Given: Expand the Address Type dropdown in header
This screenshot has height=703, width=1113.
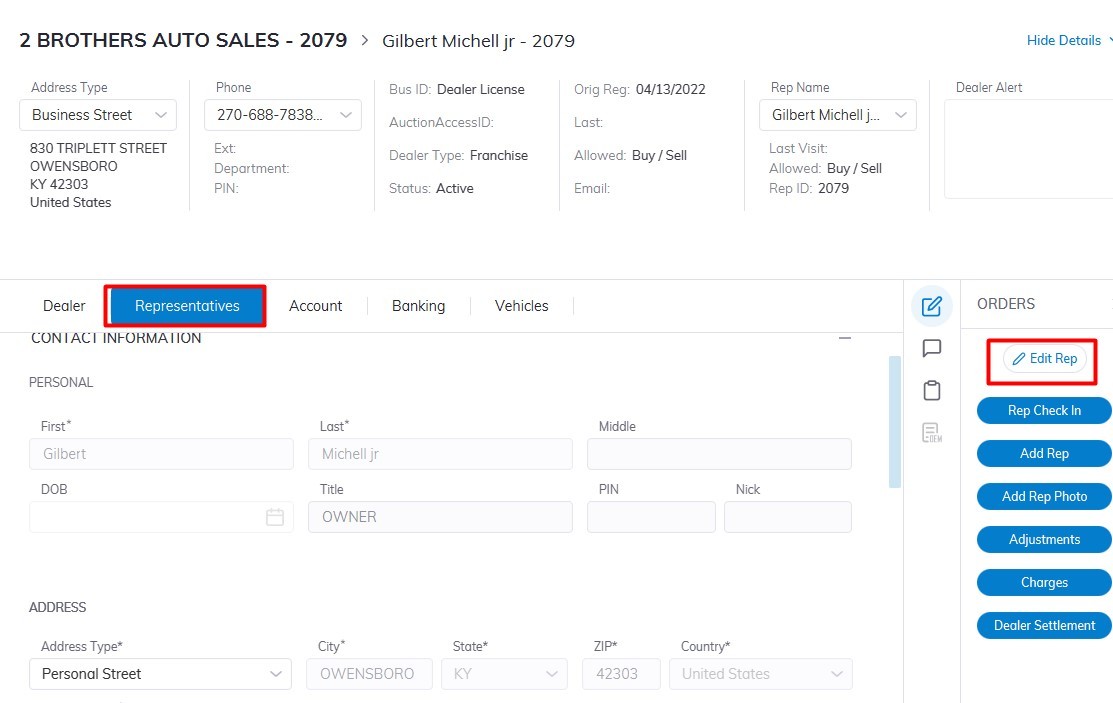Looking at the screenshot, I should [98, 115].
